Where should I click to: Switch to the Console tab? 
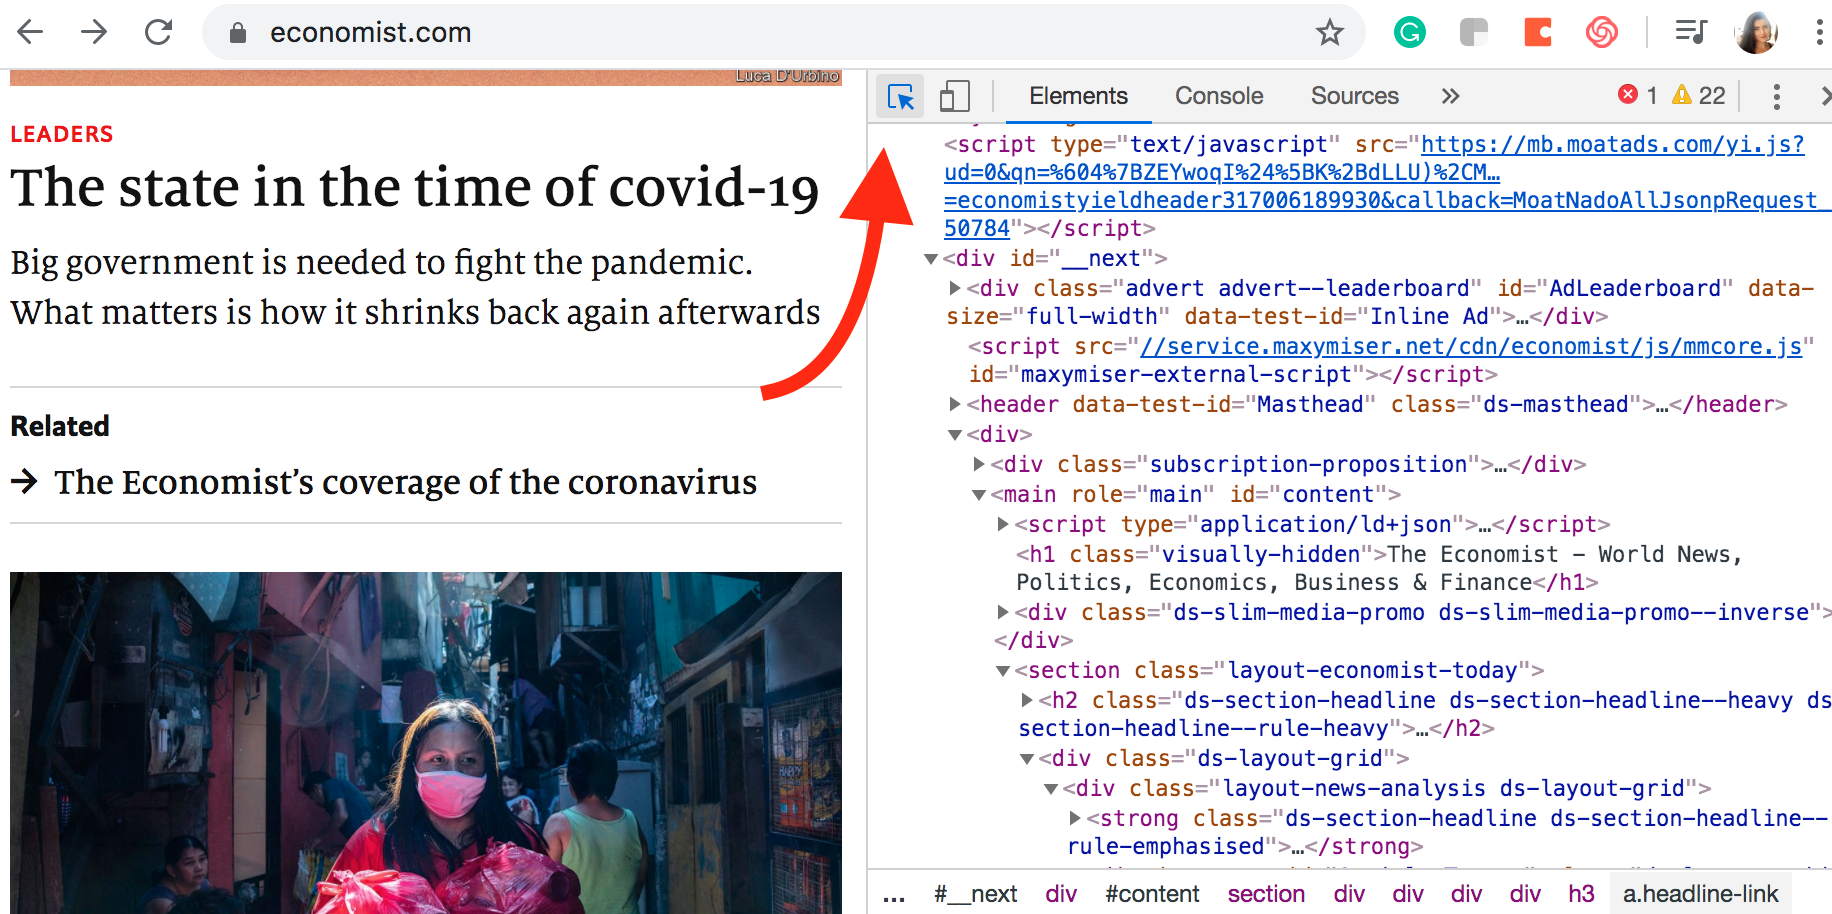[x=1219, y=96]
